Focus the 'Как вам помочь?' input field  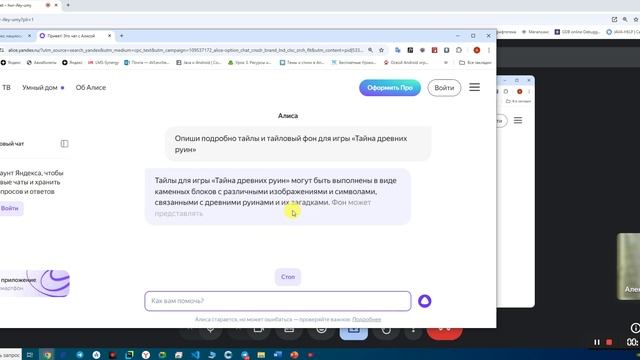[x=278, y=301]
